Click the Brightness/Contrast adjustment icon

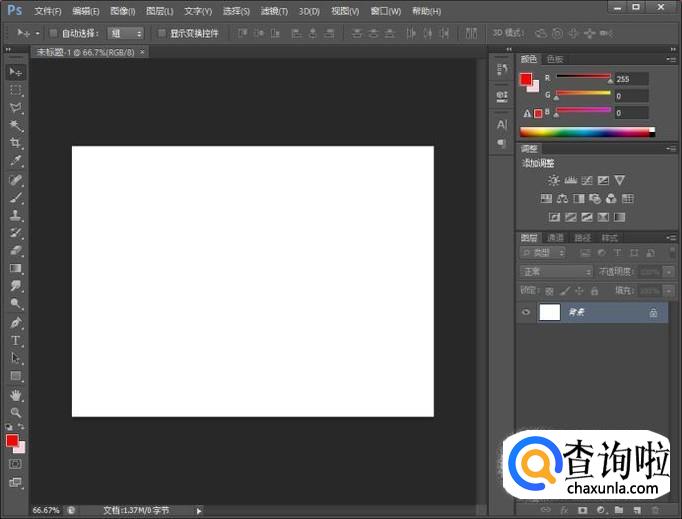point(553,180)
